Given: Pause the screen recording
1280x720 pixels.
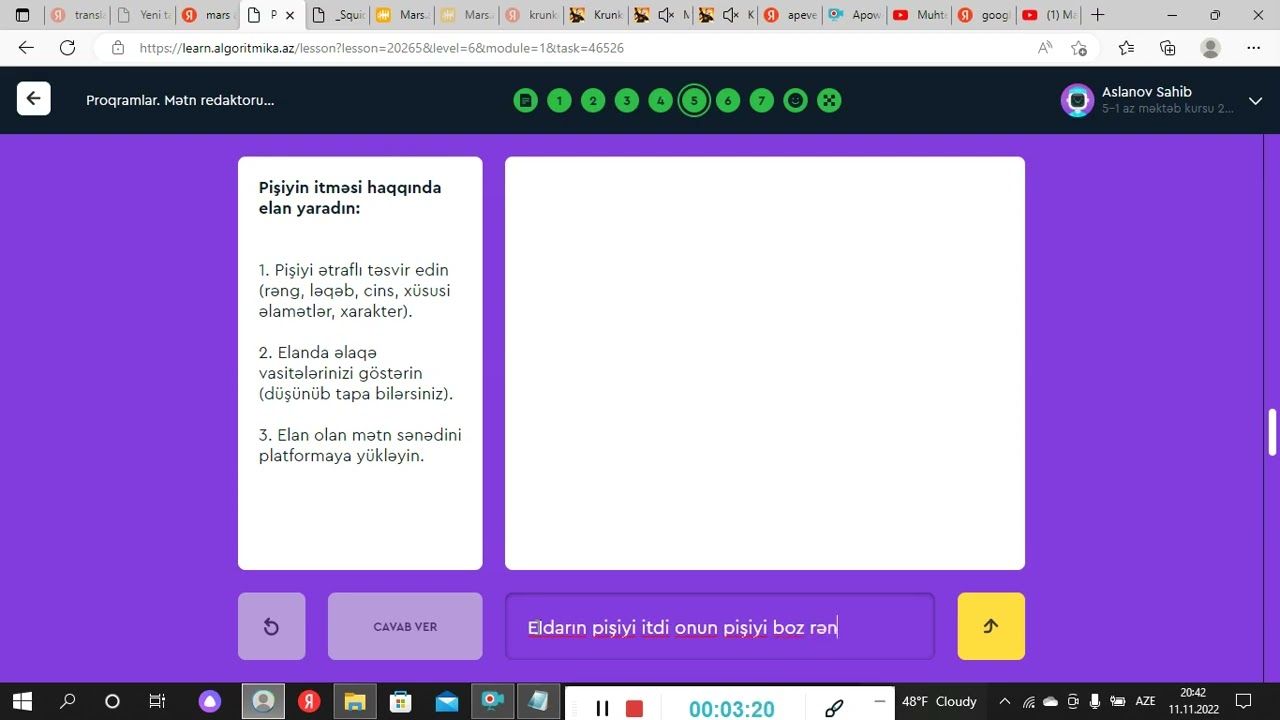Looking at the screenshot, I should 602,708.
